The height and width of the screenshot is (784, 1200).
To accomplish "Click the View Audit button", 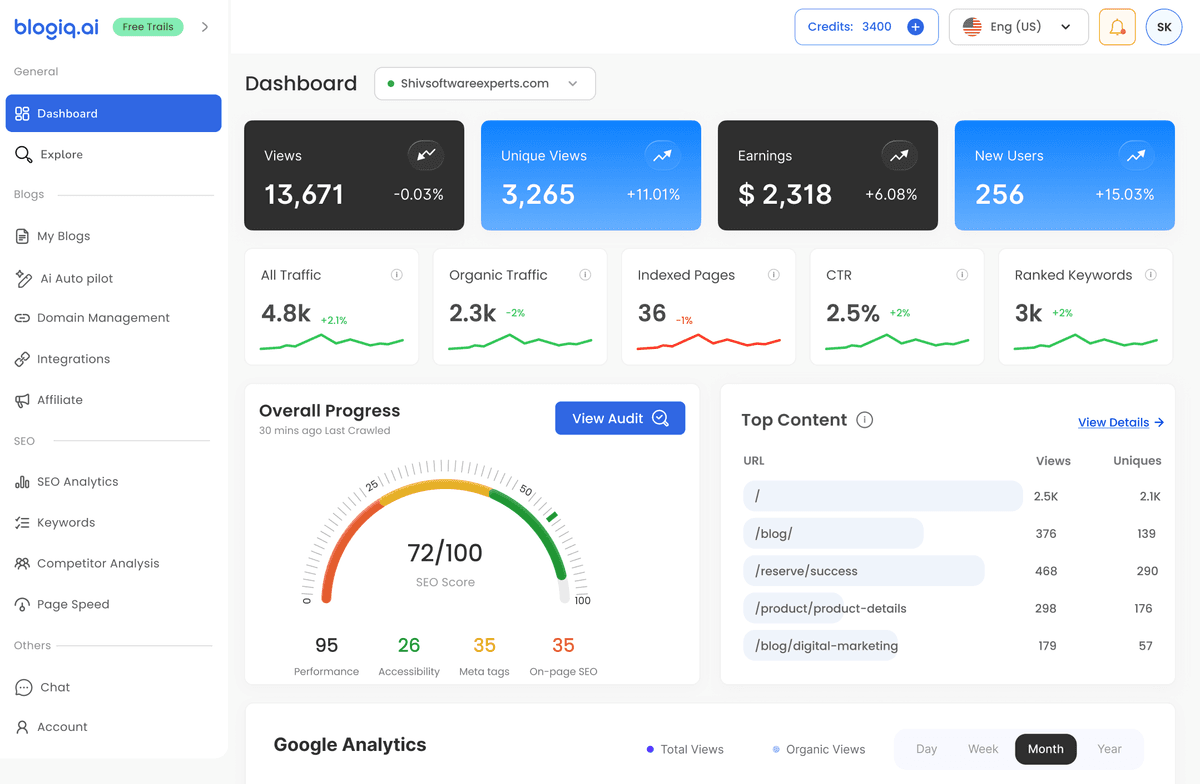I will [x=620, y=418].
